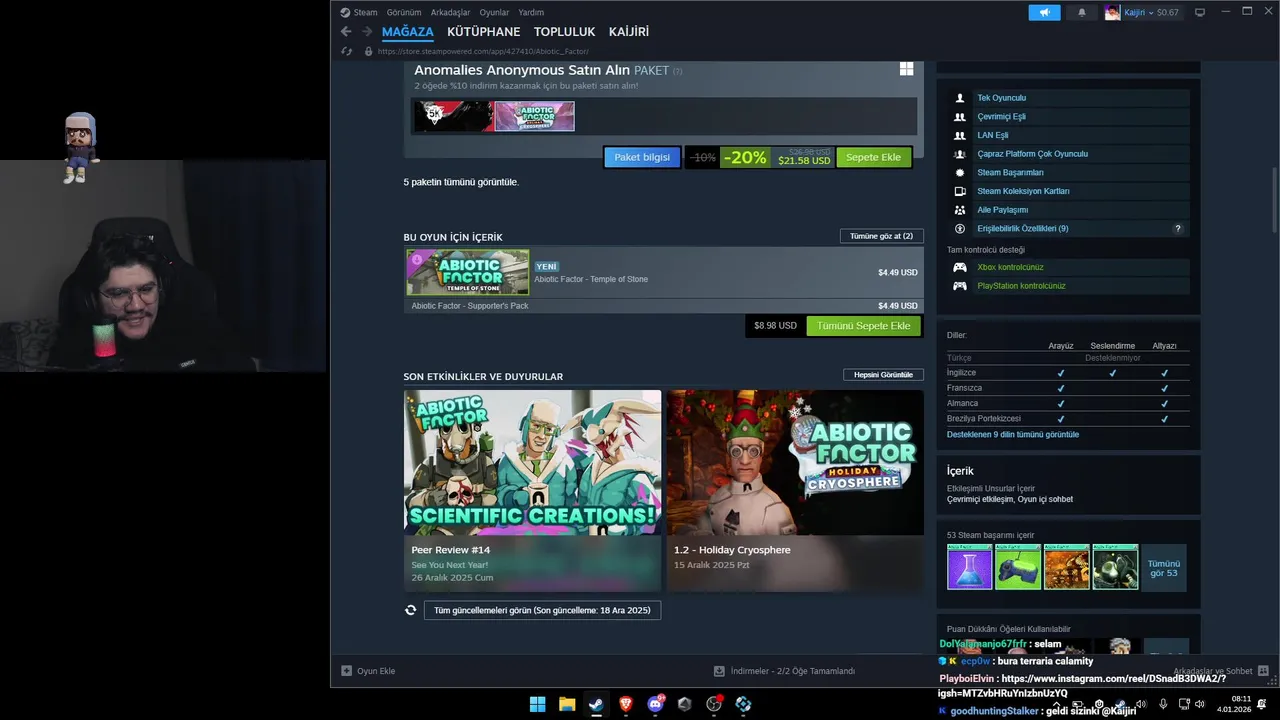Click the Paket bilgisi button
1280x720 pixels.
pyautogui.click(x=642, y=157)
